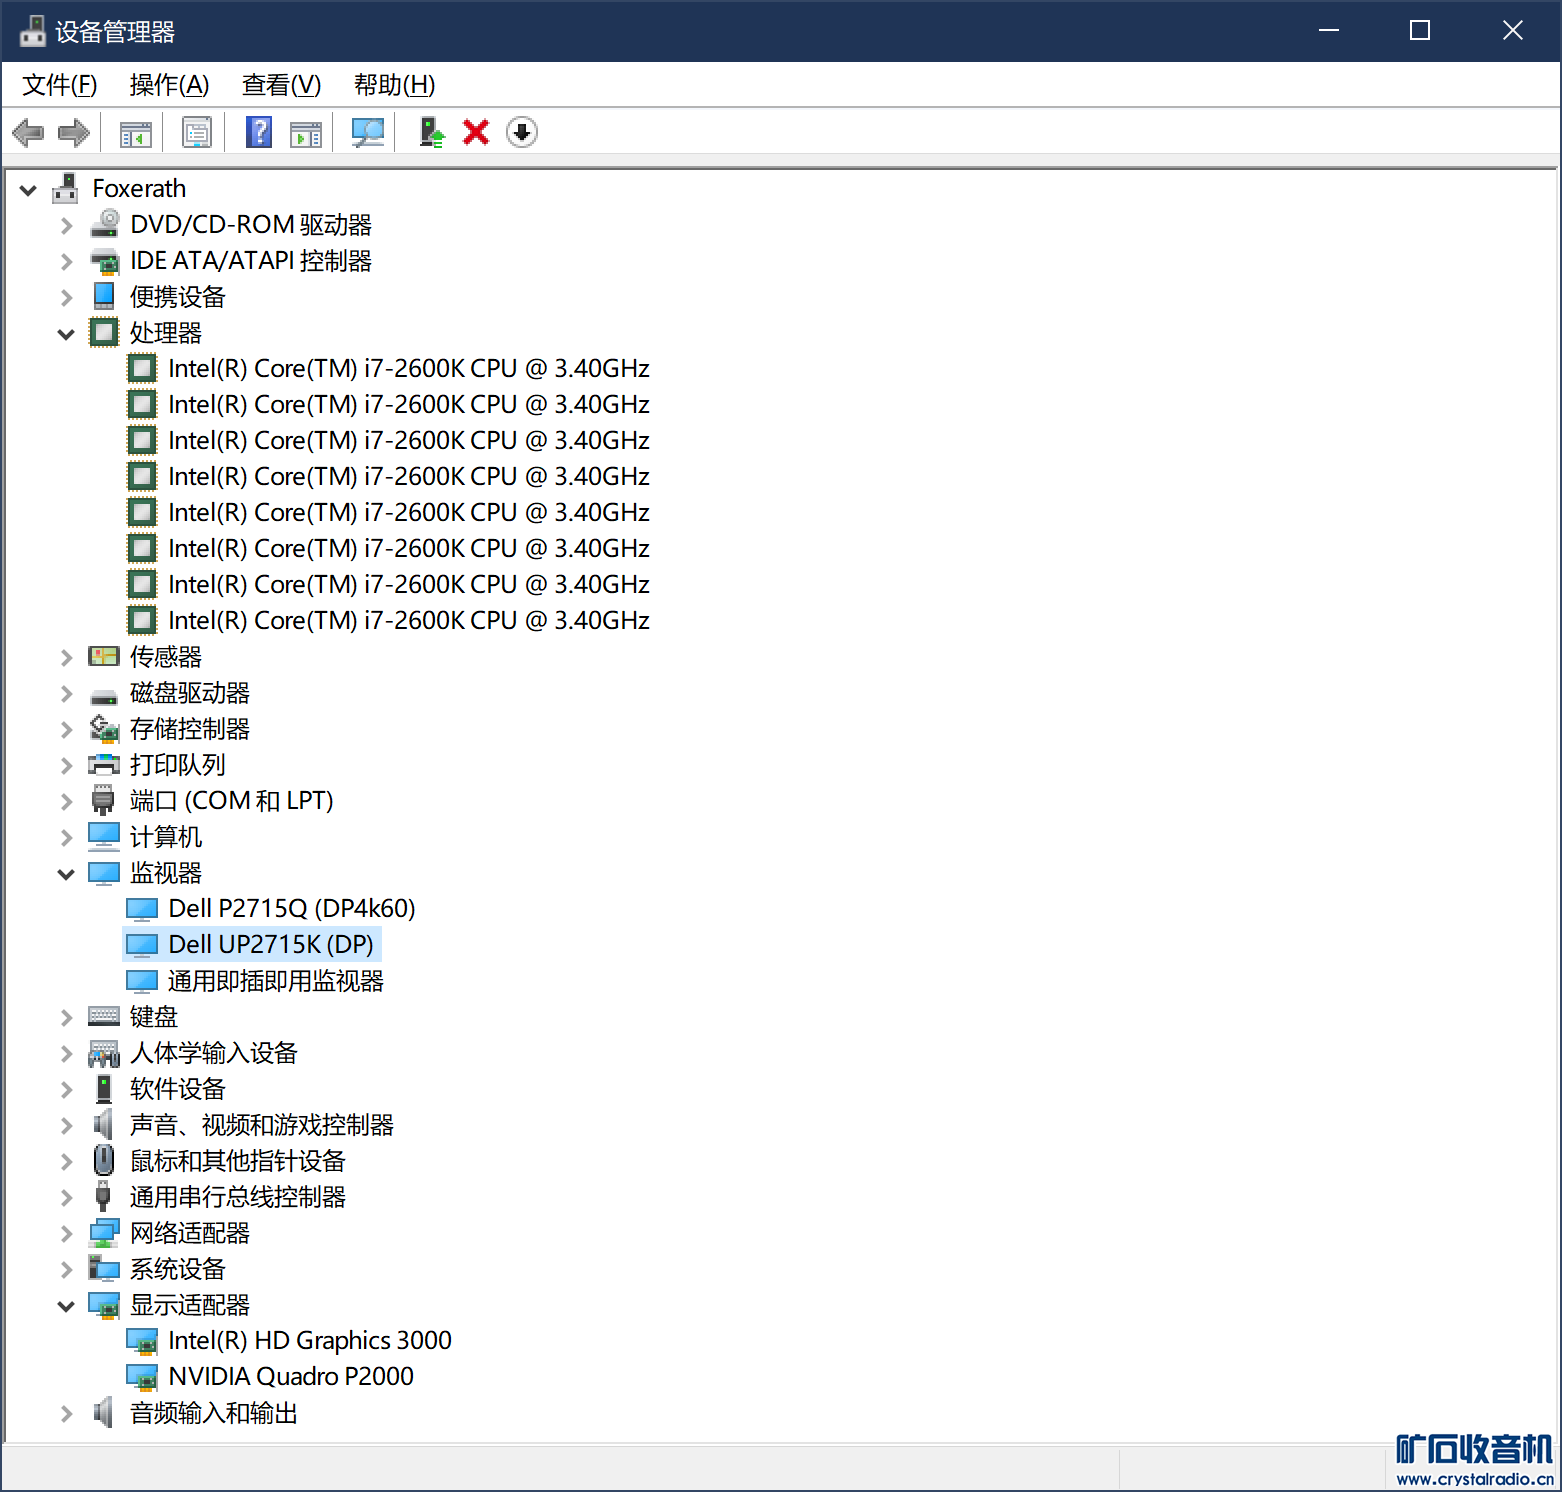Open the Properties toolbar icon
The image size is (1562, 1492).
pyautogui.click(x=197, y=132)
